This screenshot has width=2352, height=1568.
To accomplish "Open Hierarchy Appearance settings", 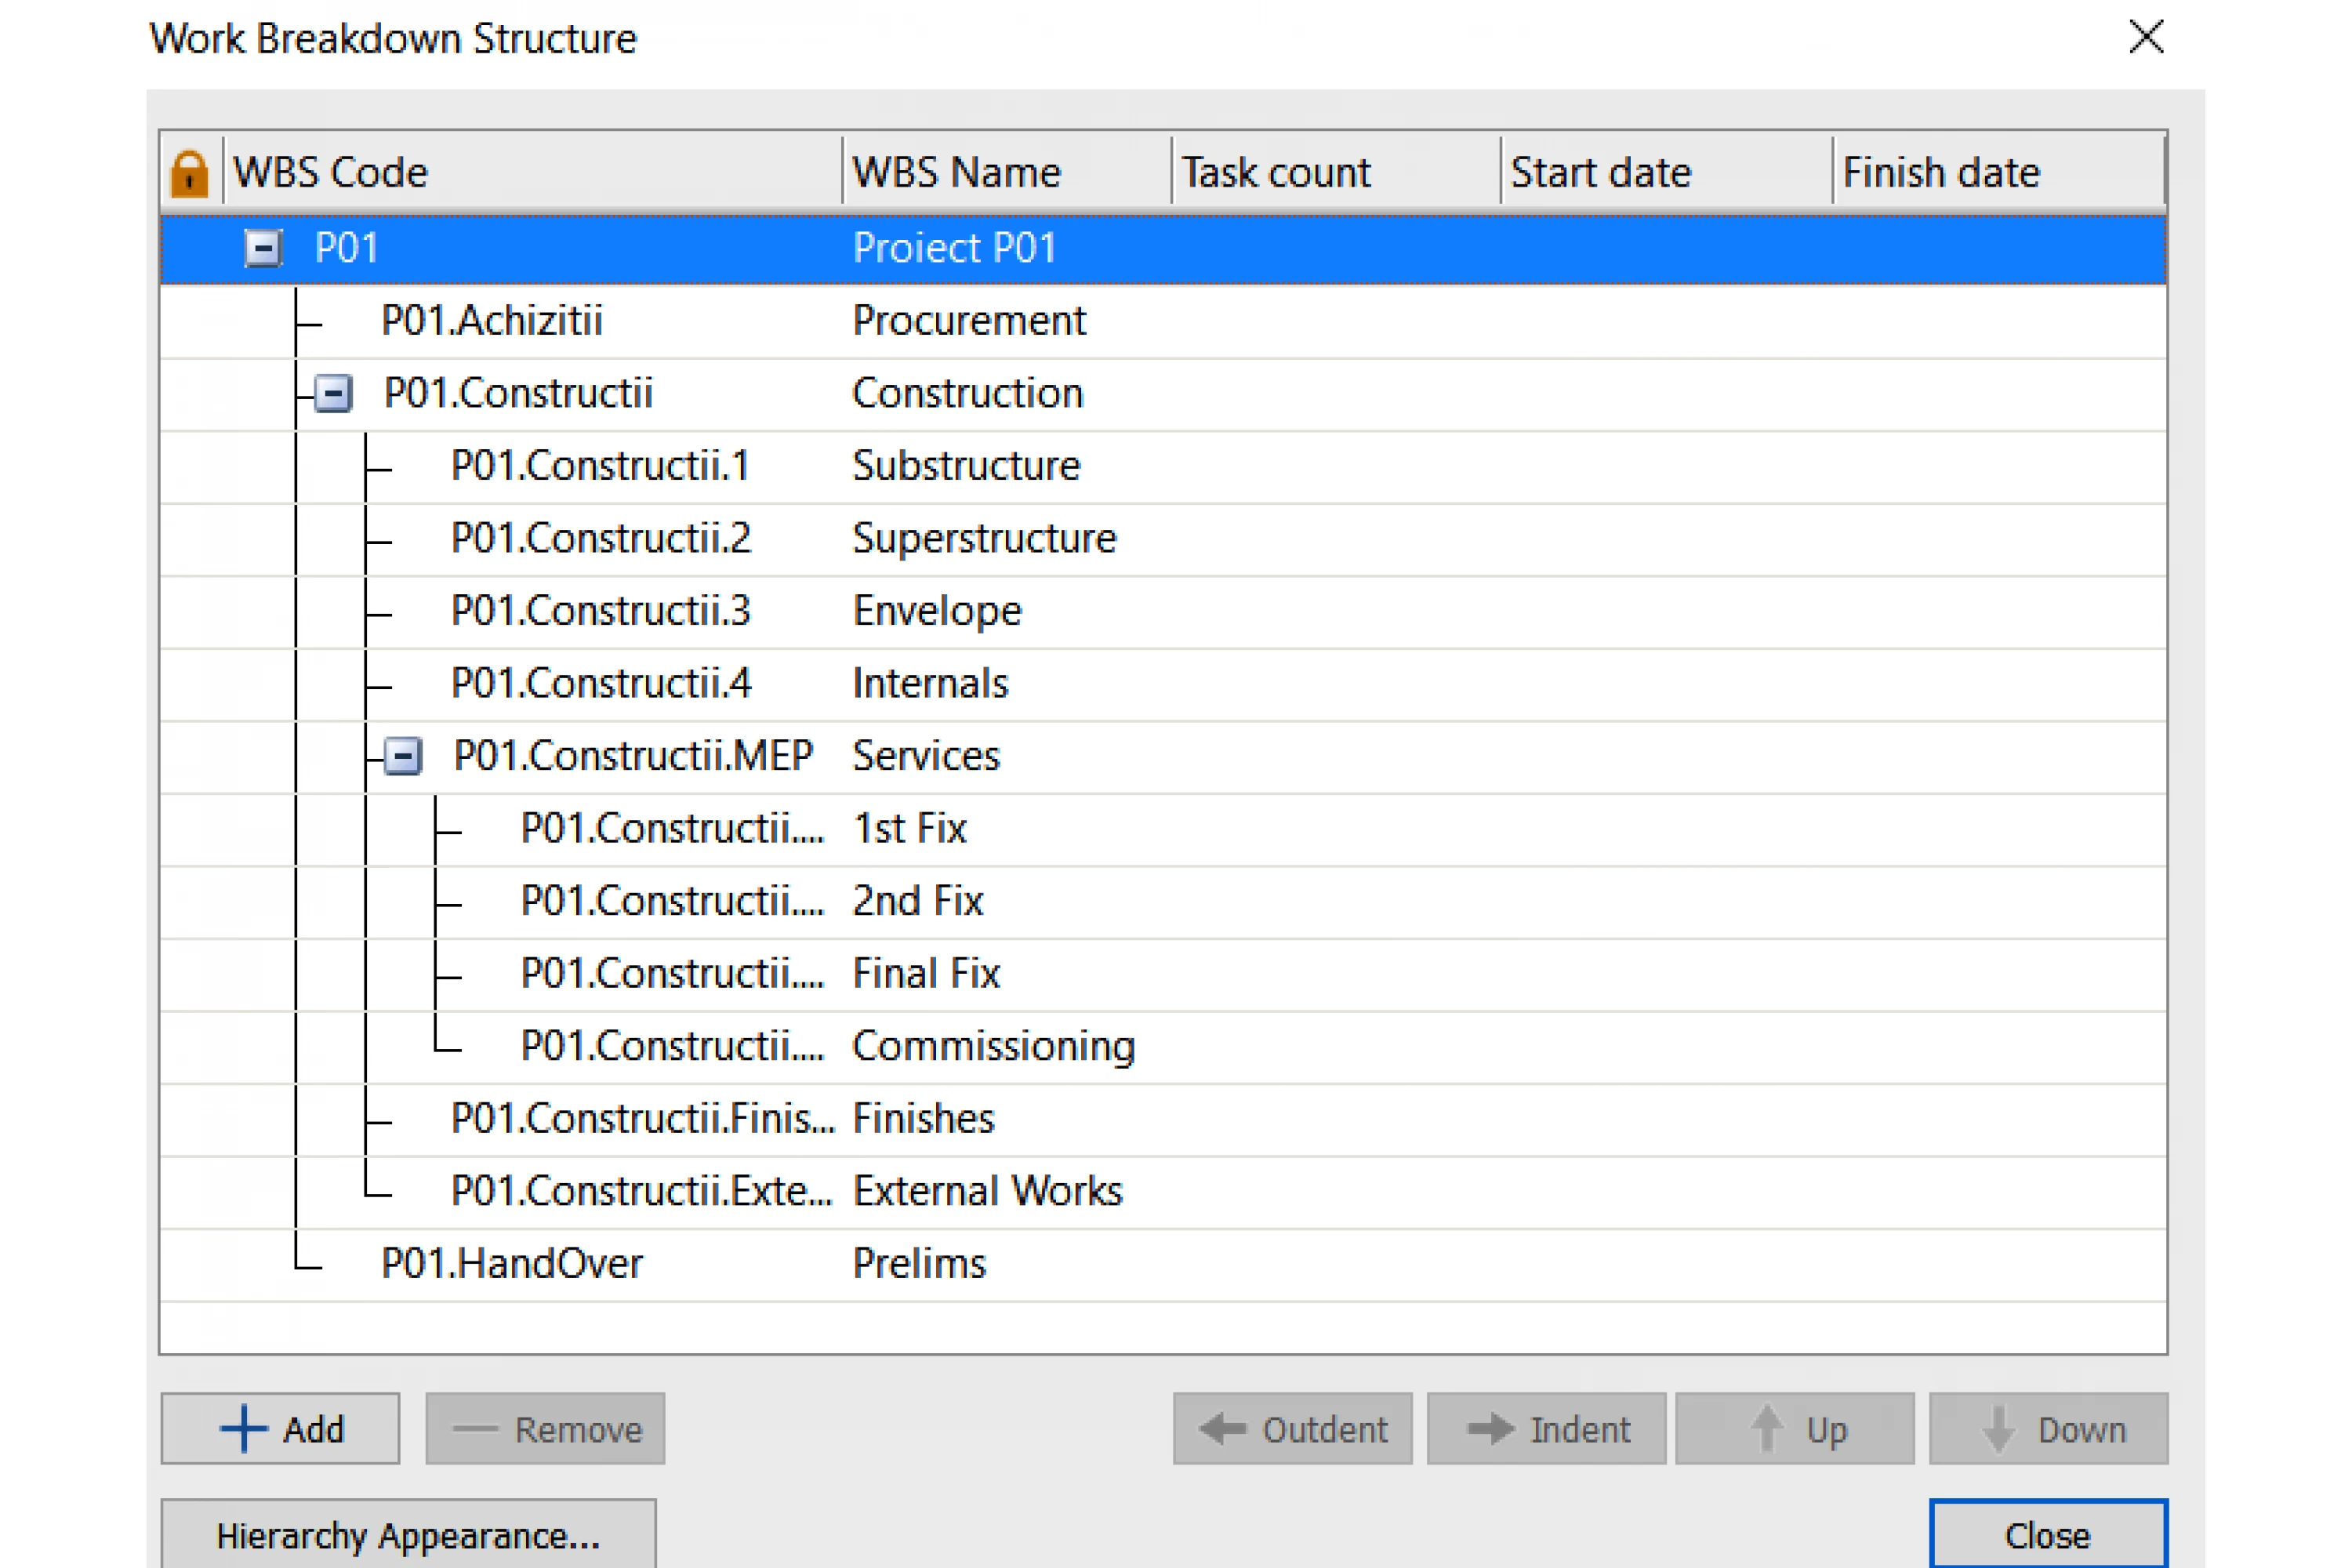I will pyautogui.click(x=408, y=1535).
